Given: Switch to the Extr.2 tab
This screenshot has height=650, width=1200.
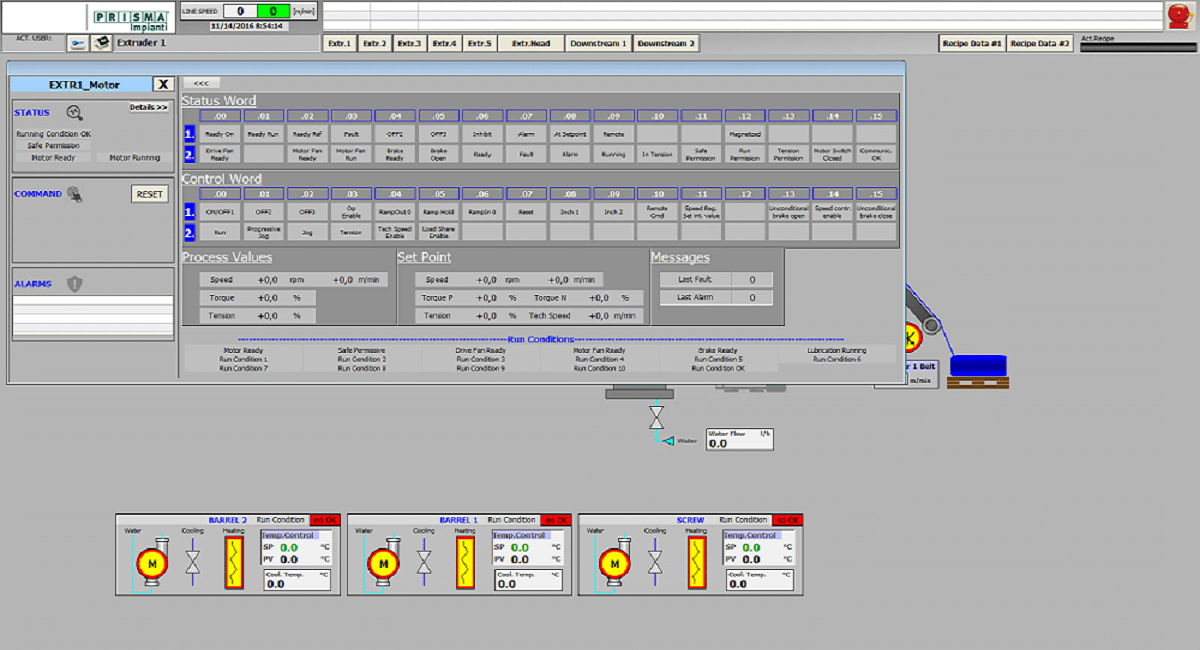Looking at the screenshot, I should click(x=374, y=44).
